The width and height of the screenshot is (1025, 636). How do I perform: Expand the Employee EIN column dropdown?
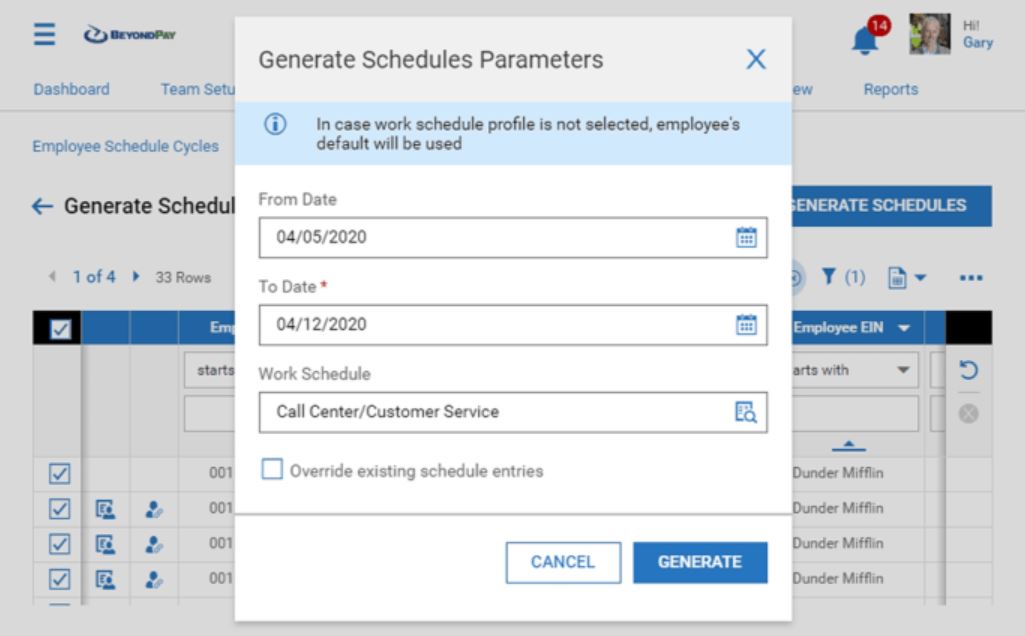coord(904,328)
